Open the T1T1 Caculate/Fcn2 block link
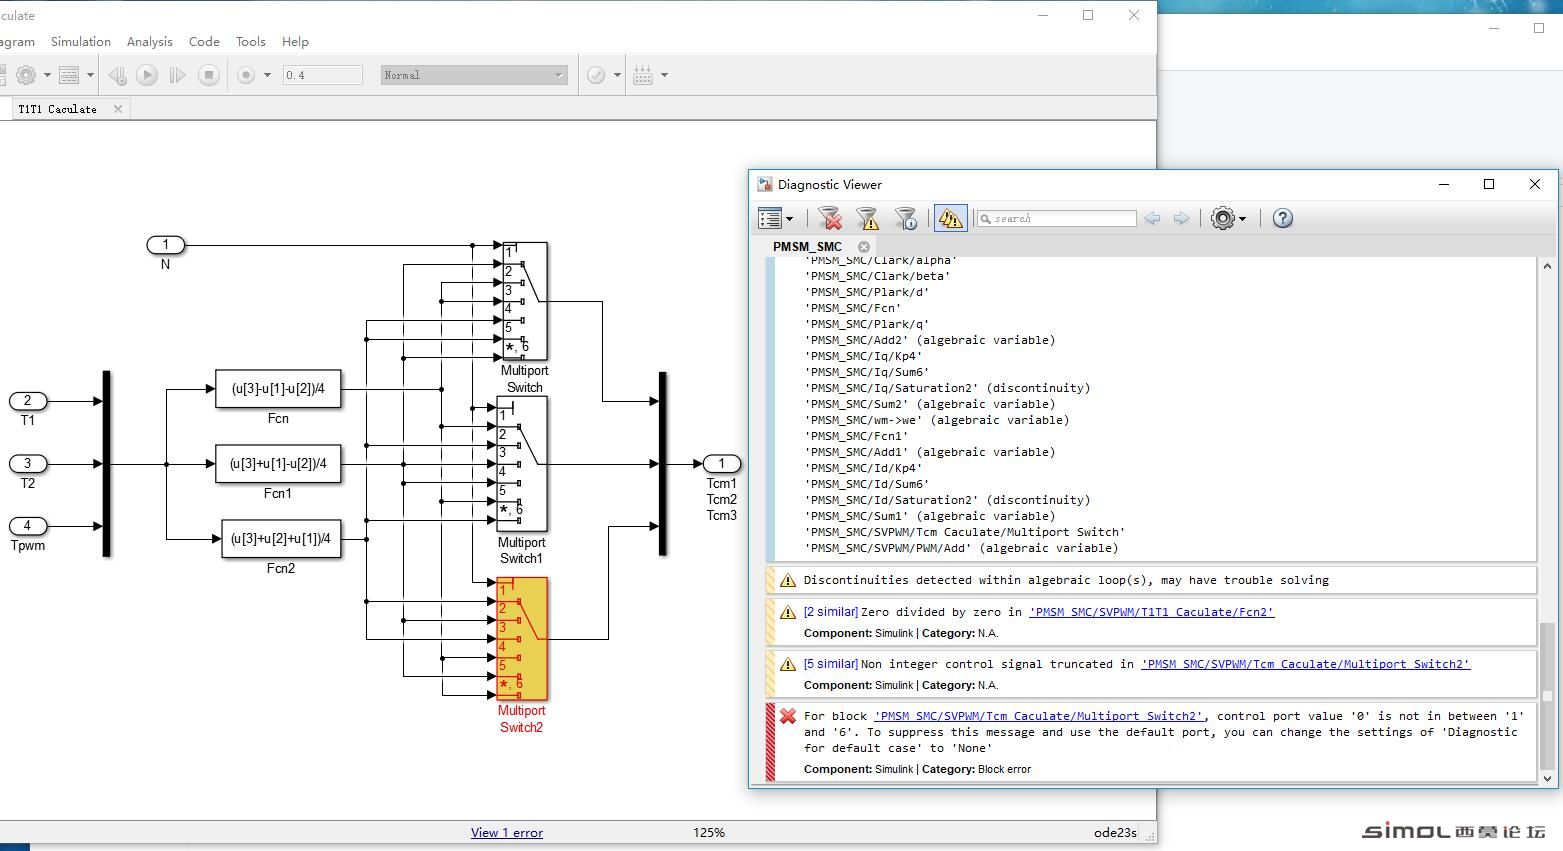1563x851 pixels. [1151, 612]
